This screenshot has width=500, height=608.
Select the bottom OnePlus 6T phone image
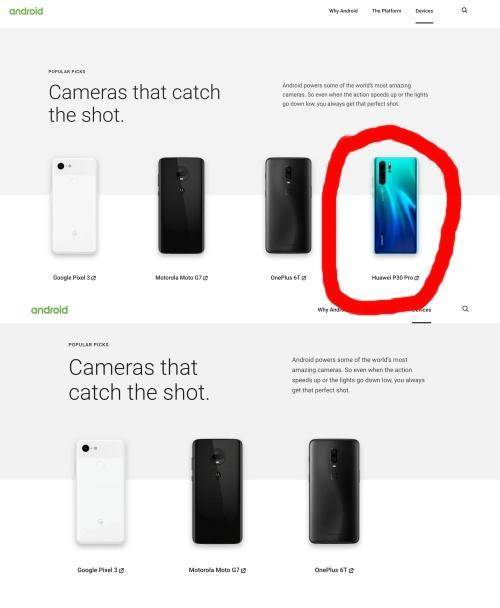pos(334,491)
